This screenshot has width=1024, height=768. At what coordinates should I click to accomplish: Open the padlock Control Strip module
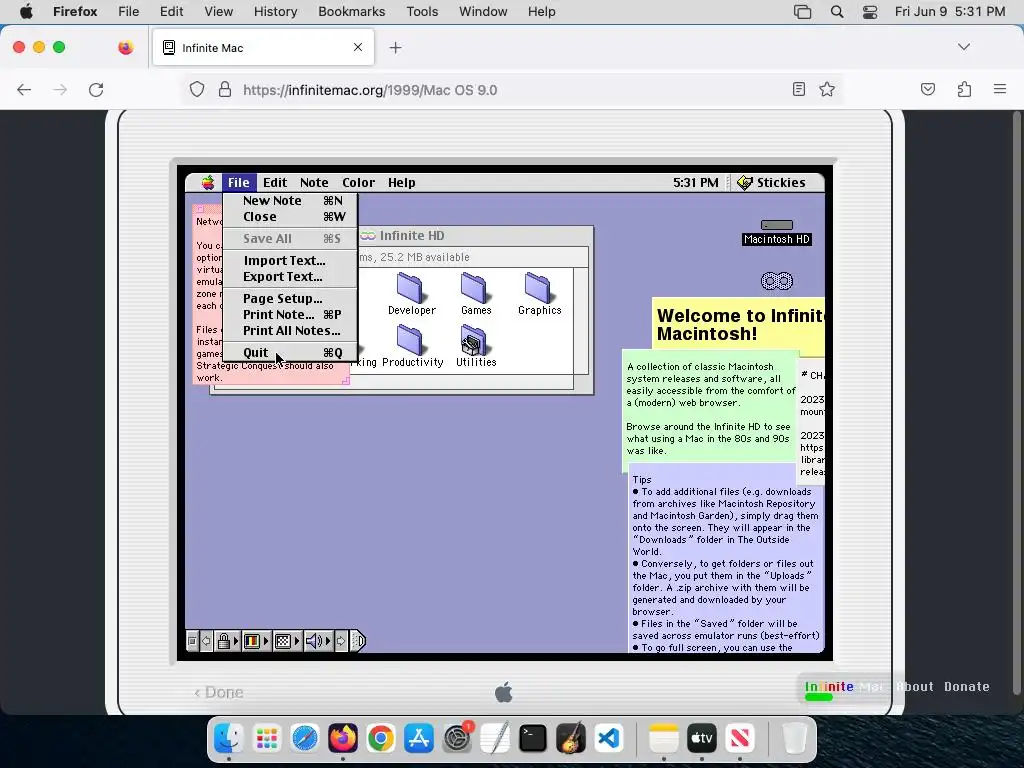pos(227,641)
